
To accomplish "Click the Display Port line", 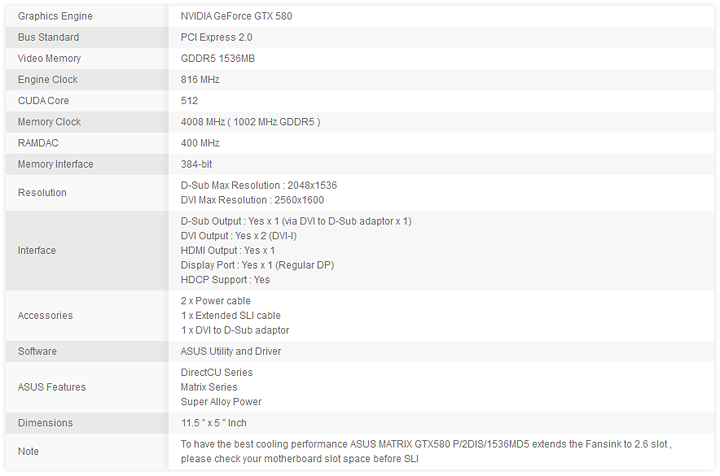I will pos(257,265).
